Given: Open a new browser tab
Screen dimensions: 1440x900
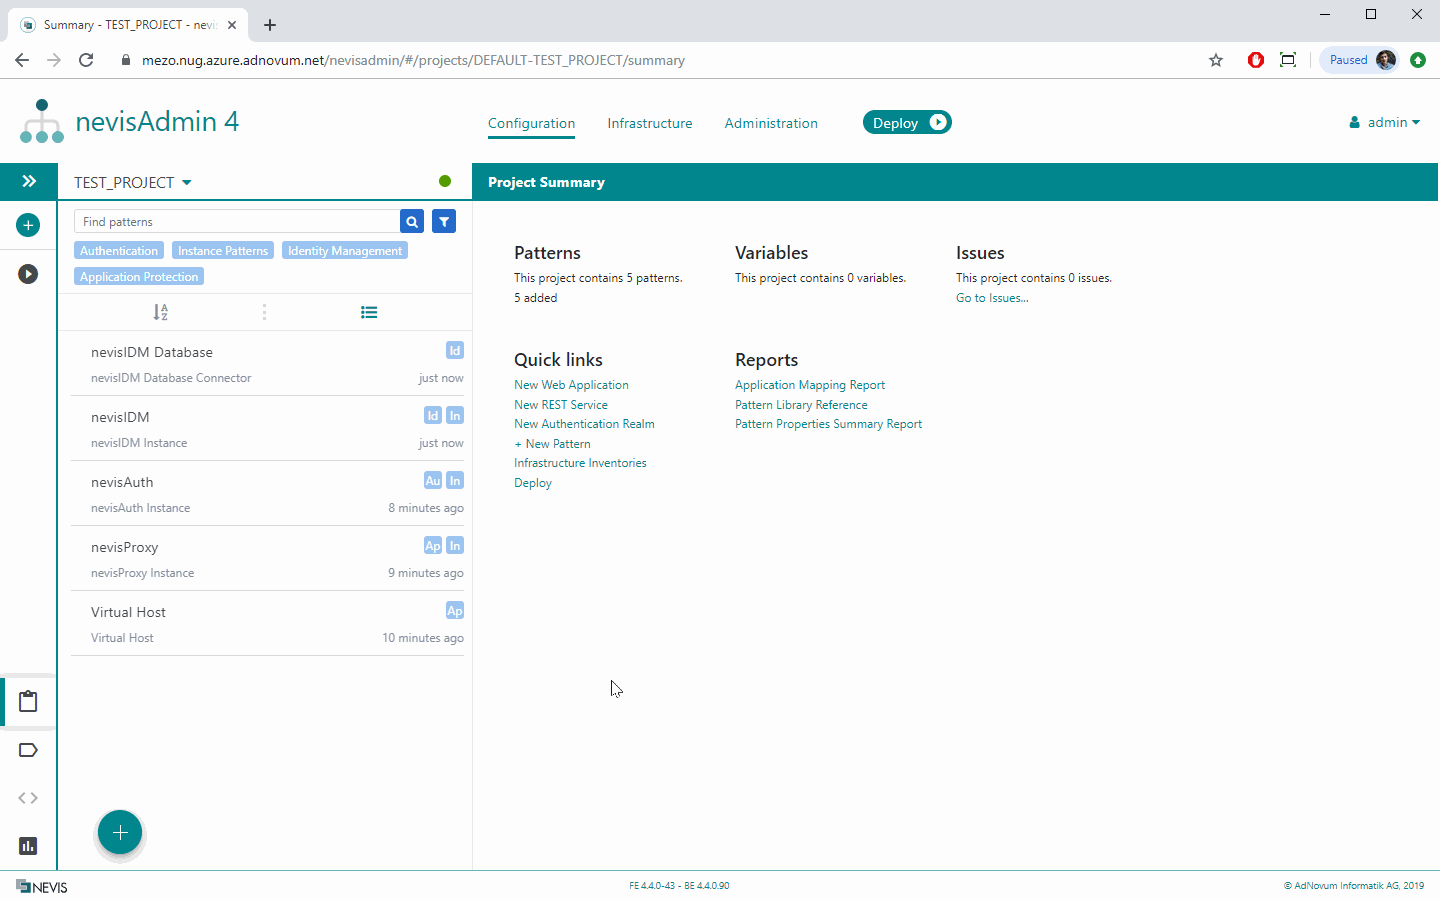Looking at the screenshot, I should 270,25.
